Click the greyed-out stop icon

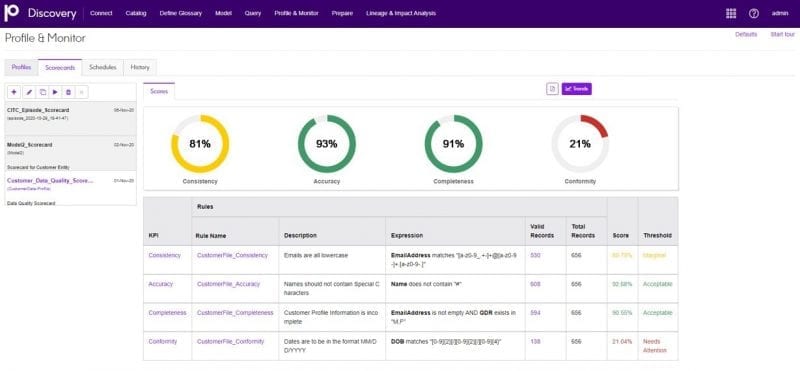click(x=82, y=92)
